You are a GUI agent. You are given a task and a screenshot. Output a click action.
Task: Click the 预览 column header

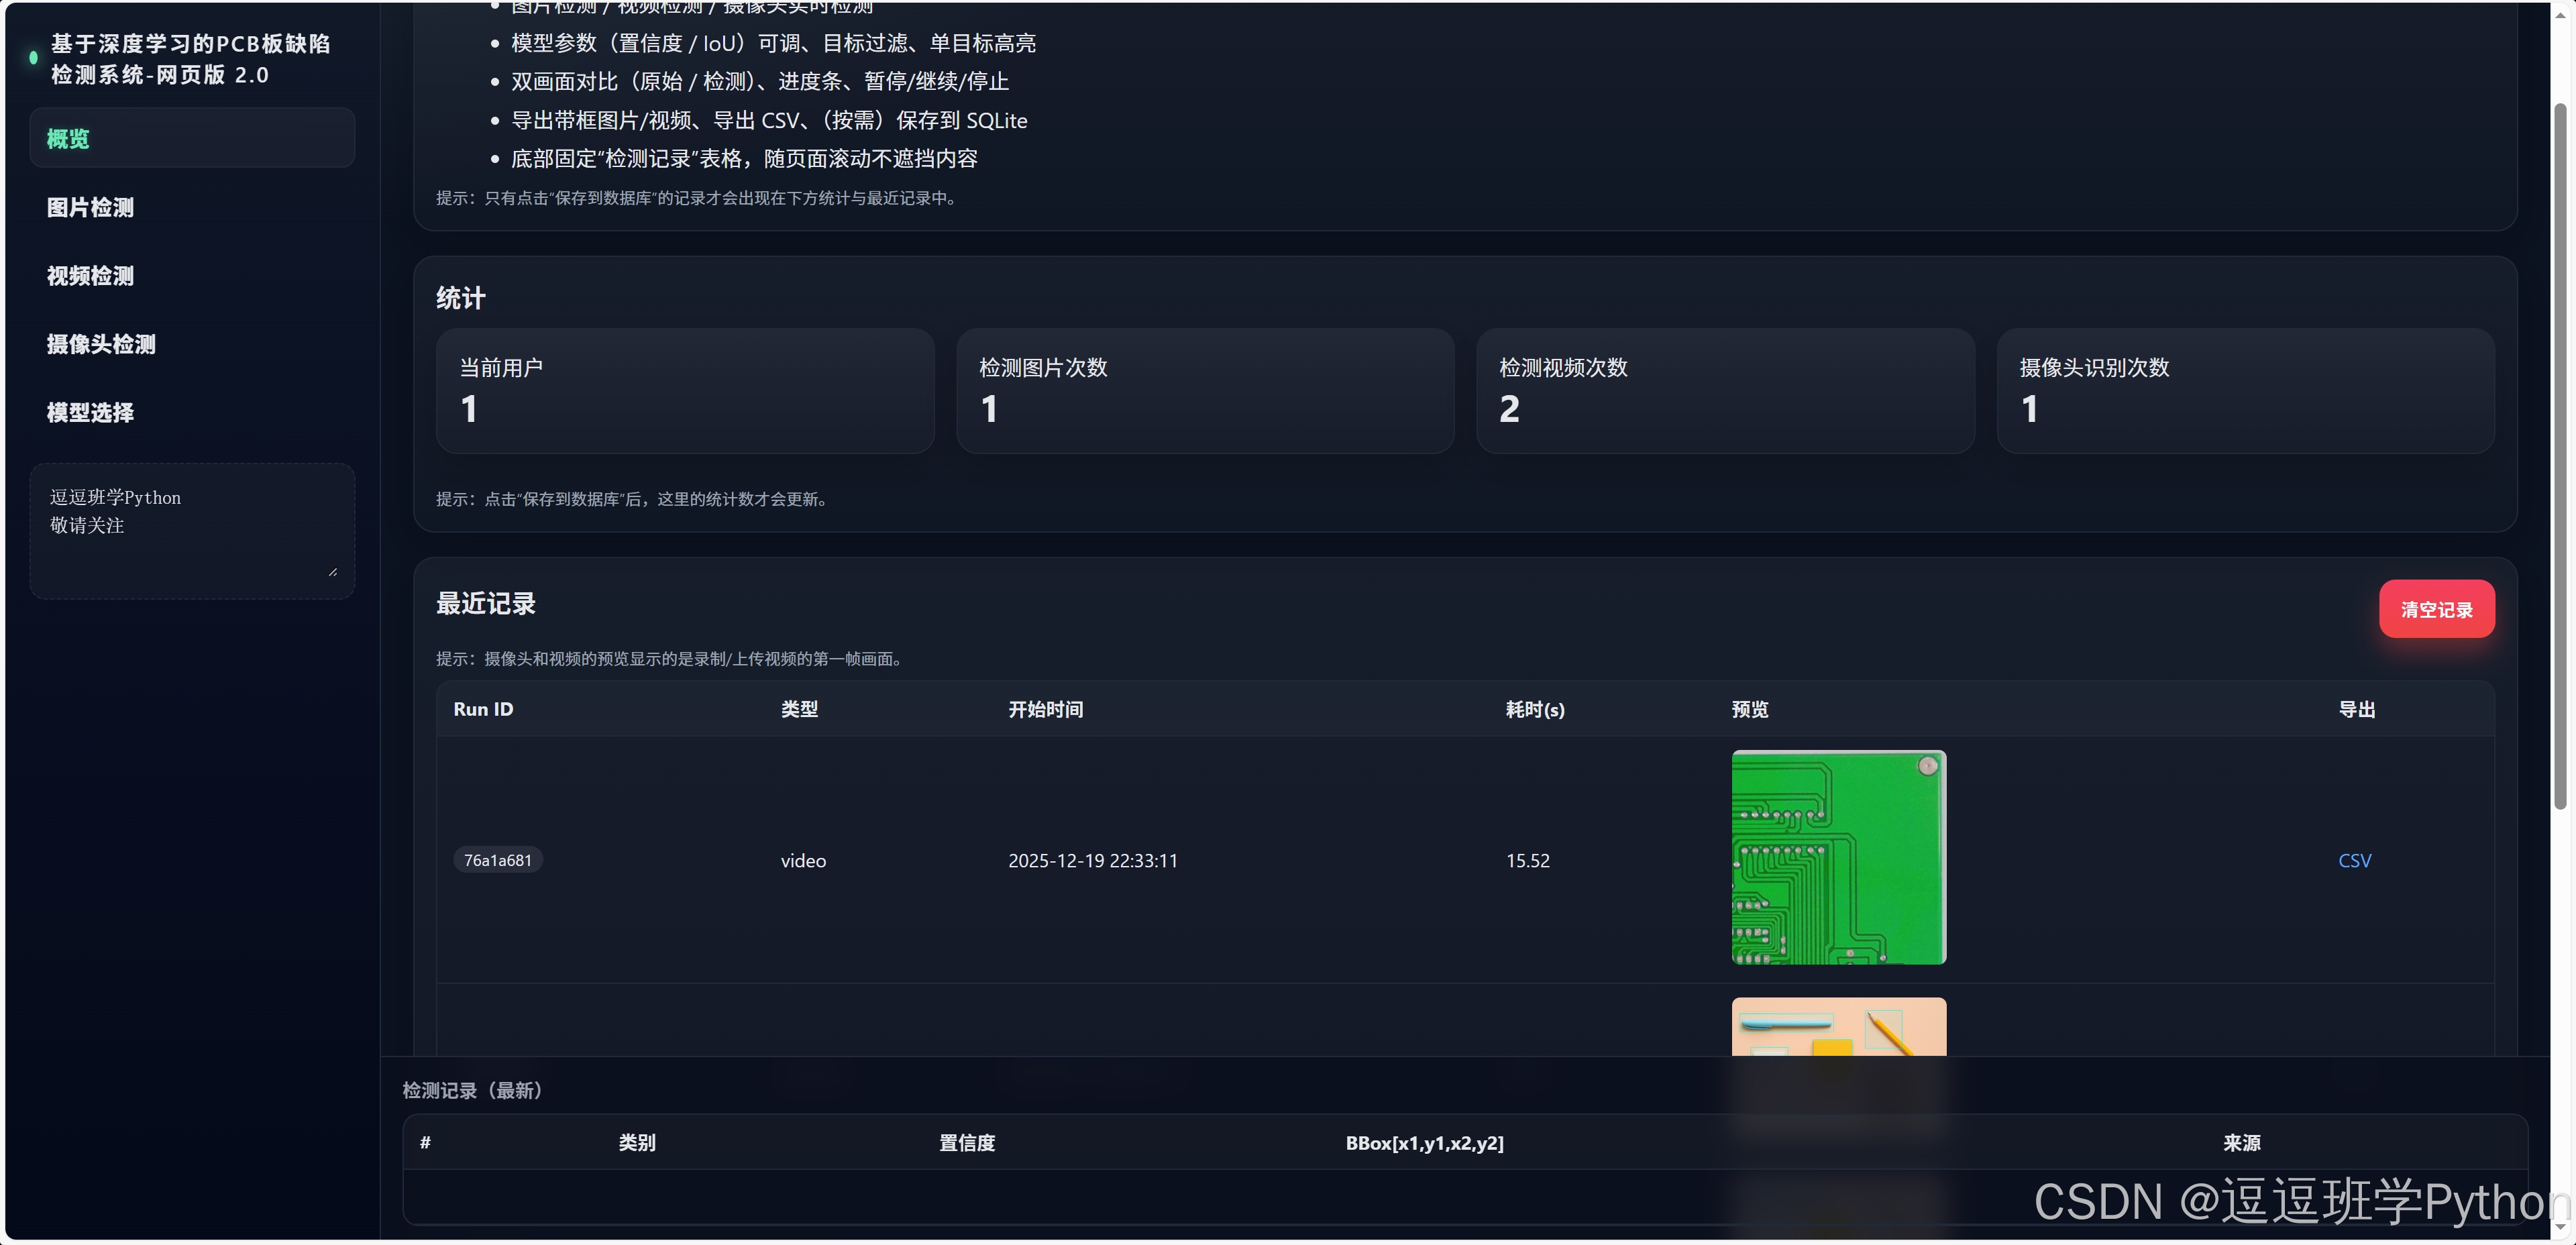[1750, 709]
